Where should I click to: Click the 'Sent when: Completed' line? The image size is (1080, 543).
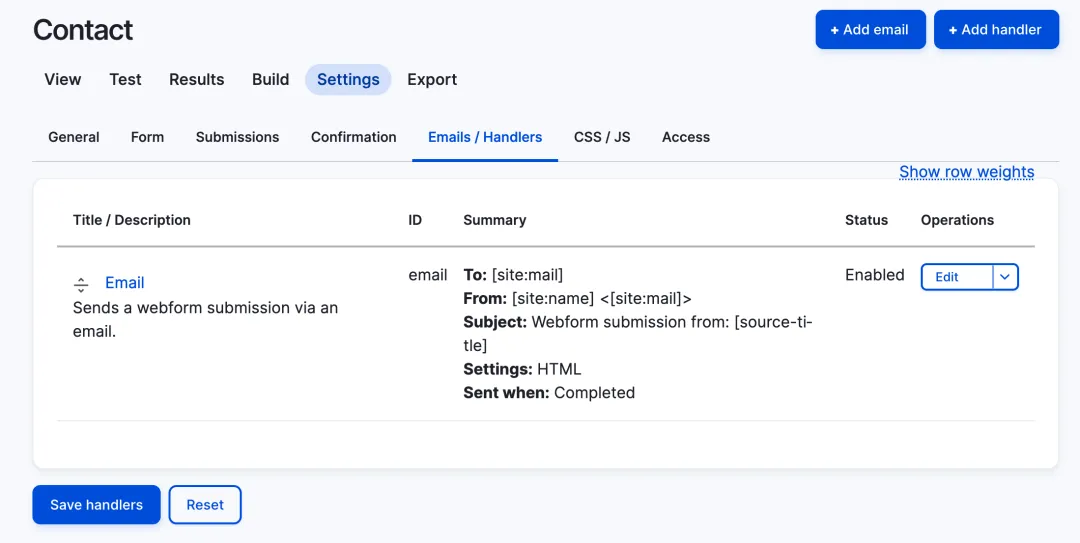(x=549, y=393)
